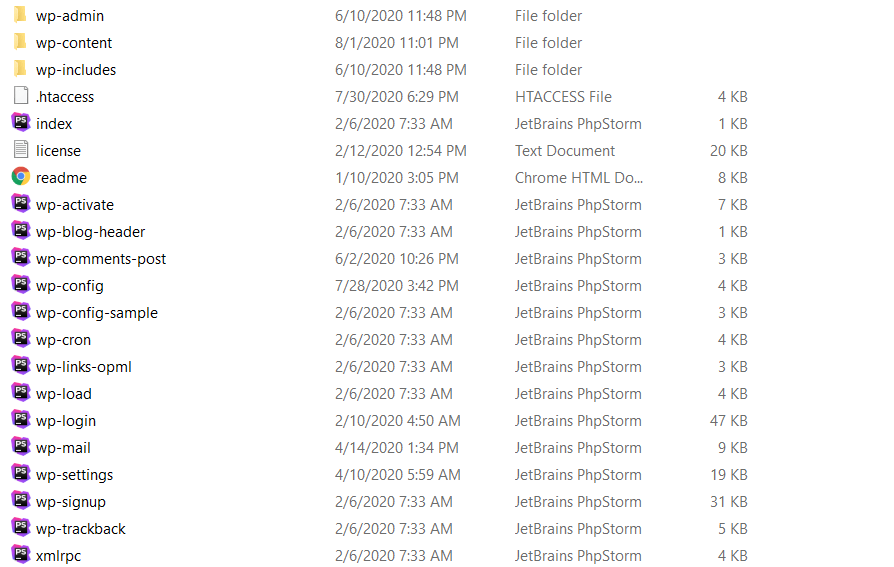Viewport: 894px width, 567px height.
Task: Click the PhpStorm icon beside wp-blog-header
Action: (21, 230)
